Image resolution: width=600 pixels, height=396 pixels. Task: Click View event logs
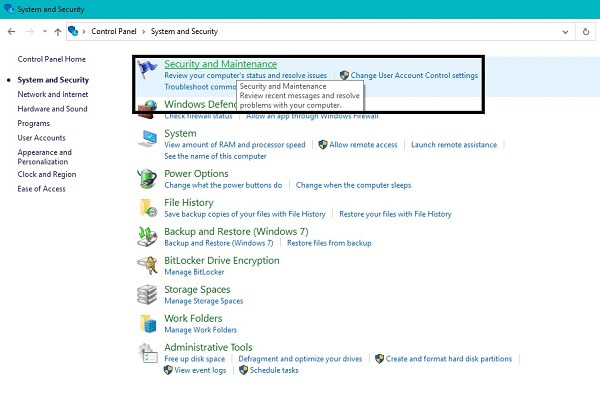[200, 370]
